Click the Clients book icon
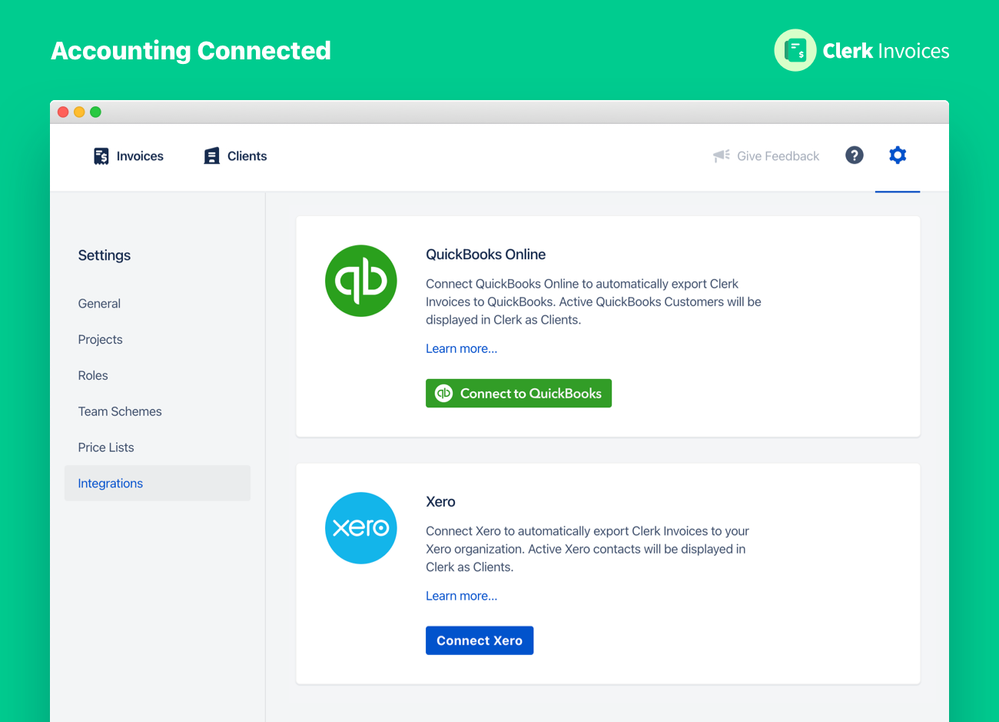The height and width of the screenshot is (722, 999). tap(211, 155)
